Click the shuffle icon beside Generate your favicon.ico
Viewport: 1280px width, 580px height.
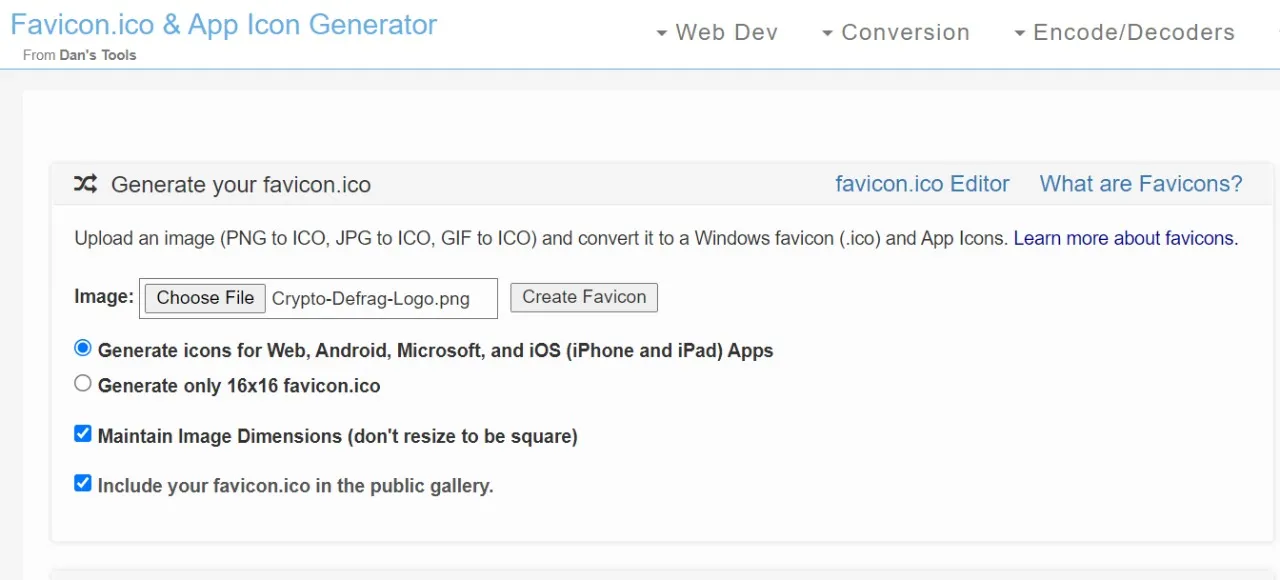tap(85, 184)
